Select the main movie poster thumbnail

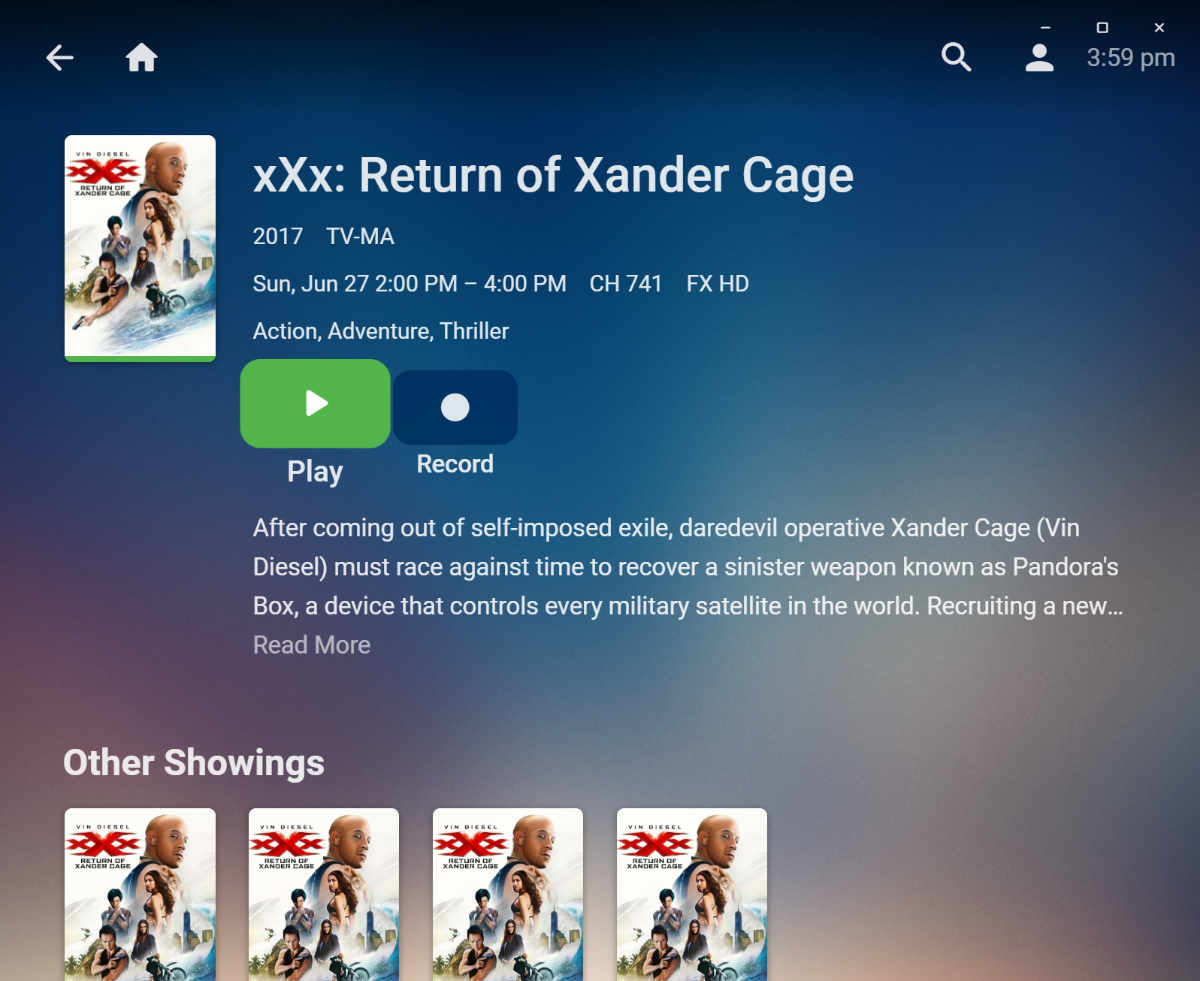(140, 248)
